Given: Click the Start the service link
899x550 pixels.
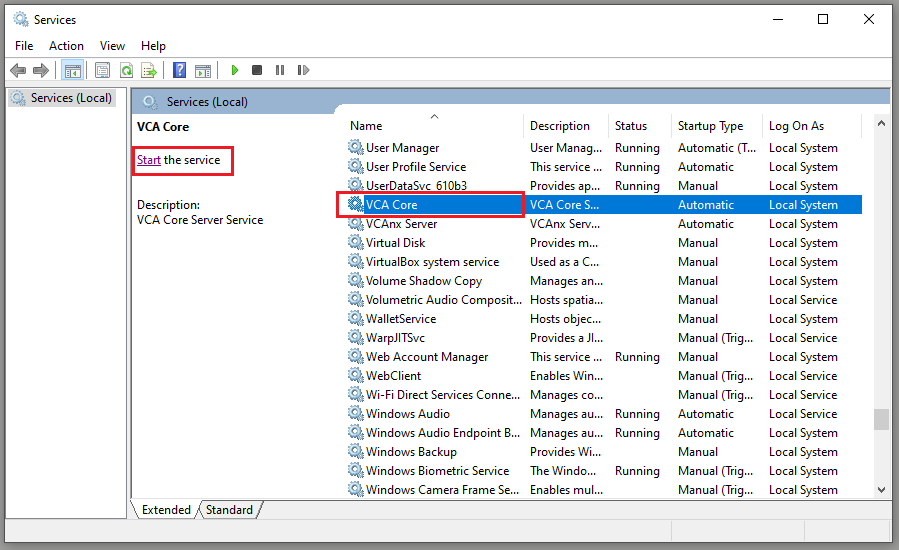Looking at the screenshot, I should pyautogui.click(x=148, y=160).
